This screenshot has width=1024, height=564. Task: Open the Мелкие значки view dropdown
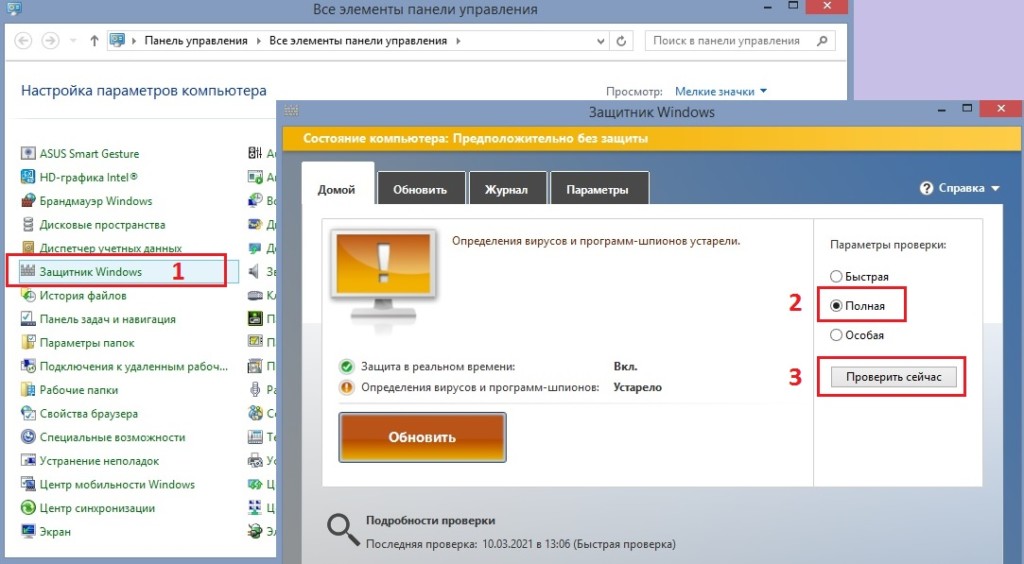721,91
